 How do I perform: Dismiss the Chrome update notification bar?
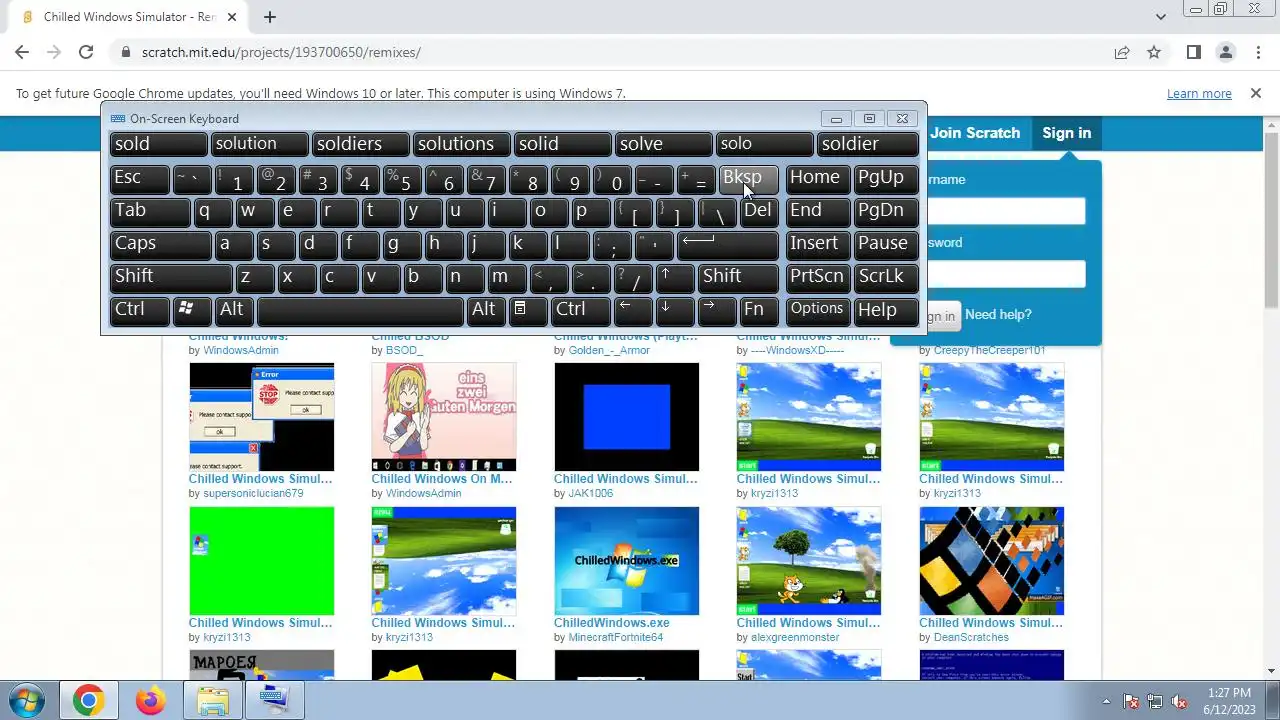(1256, 93)
